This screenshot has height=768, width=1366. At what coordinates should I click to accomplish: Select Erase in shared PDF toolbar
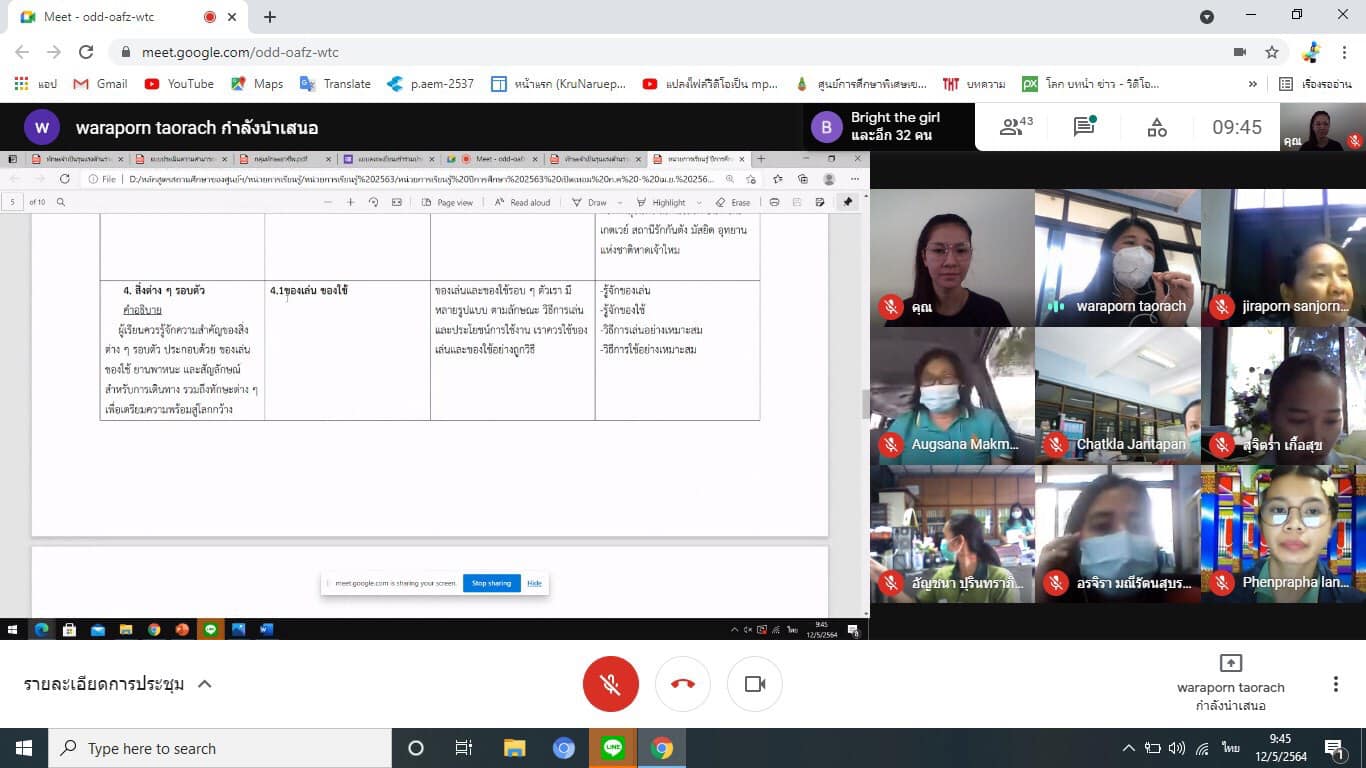733,202
